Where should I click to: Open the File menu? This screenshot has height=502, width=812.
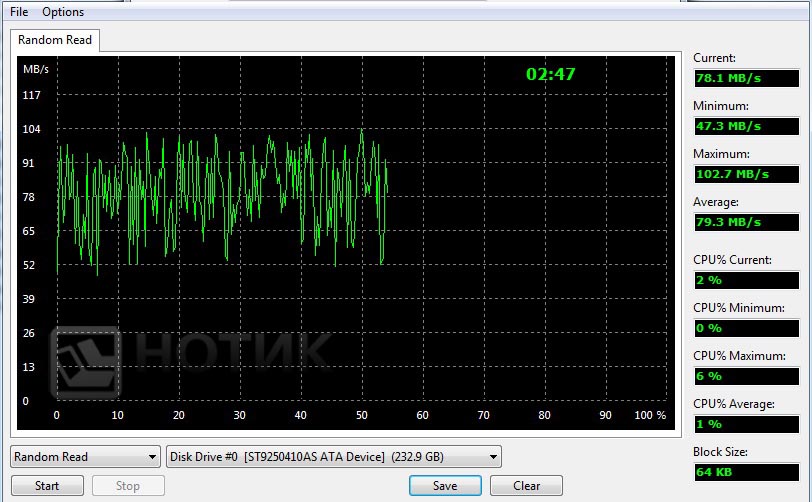(19, 12)
